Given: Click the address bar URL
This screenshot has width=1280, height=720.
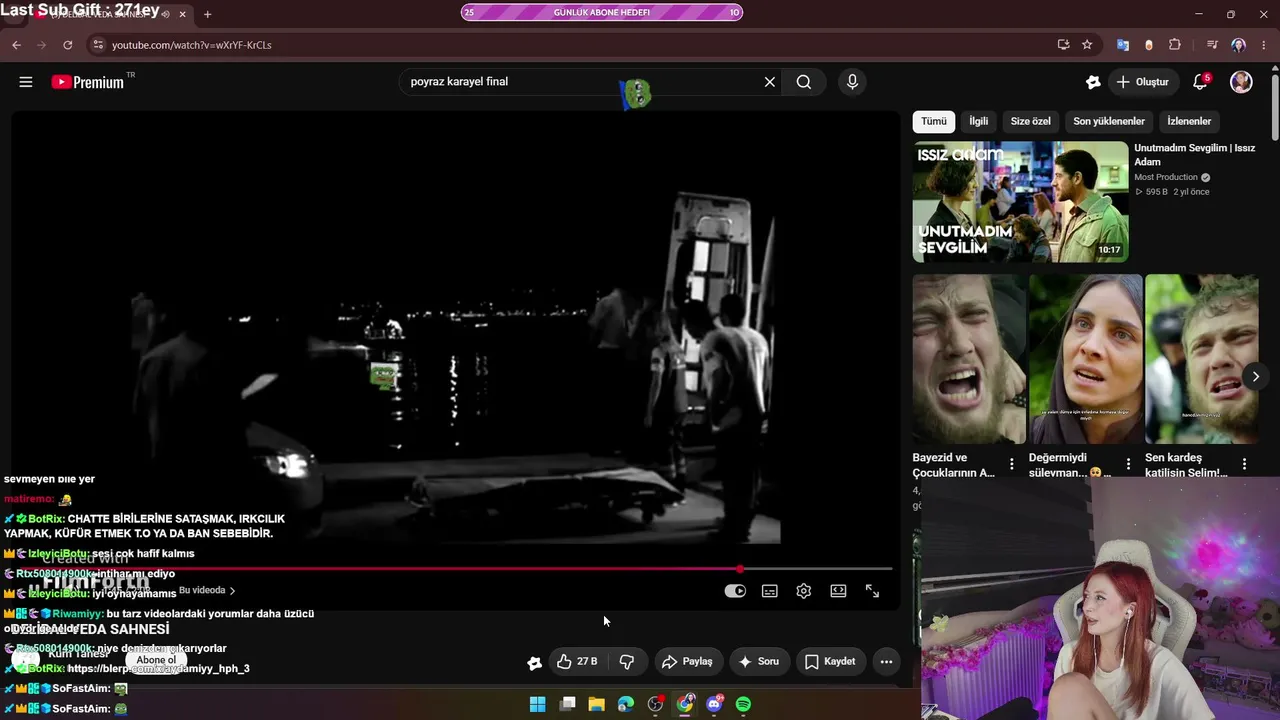Looking at the screenshot, I should pyautogui.click(x=192, y=45).
